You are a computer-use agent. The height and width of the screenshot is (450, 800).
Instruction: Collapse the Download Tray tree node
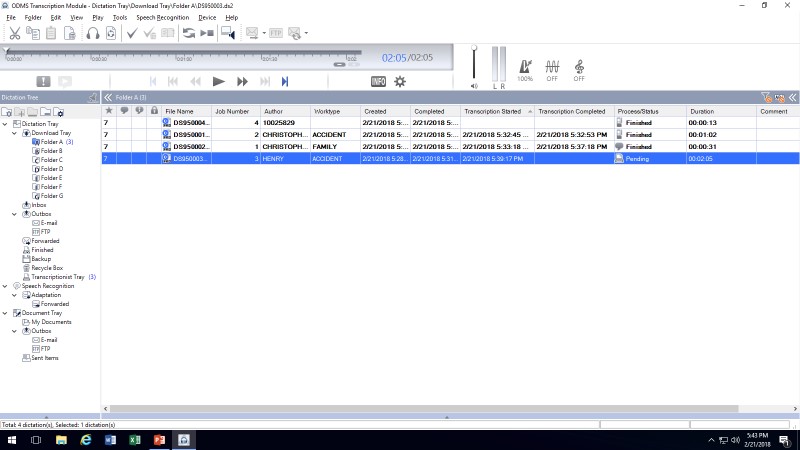click(x=14, y=133)
